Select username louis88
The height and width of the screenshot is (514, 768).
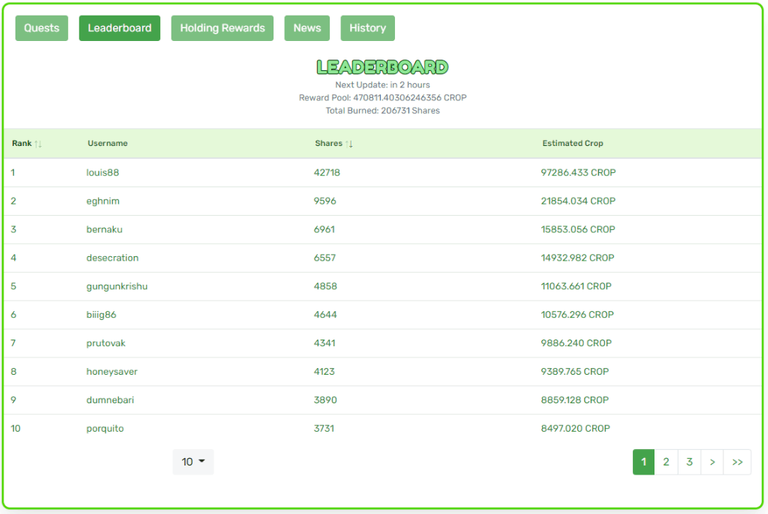click(x=103, y=172)
